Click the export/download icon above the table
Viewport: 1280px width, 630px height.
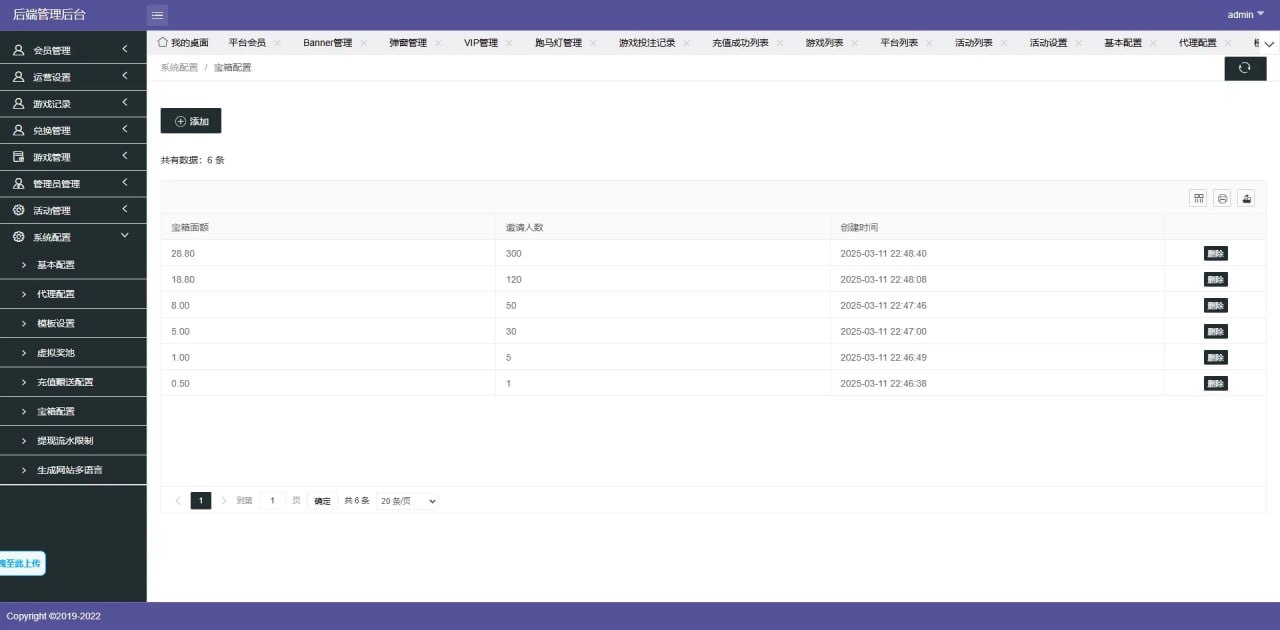pos(1246,198)
